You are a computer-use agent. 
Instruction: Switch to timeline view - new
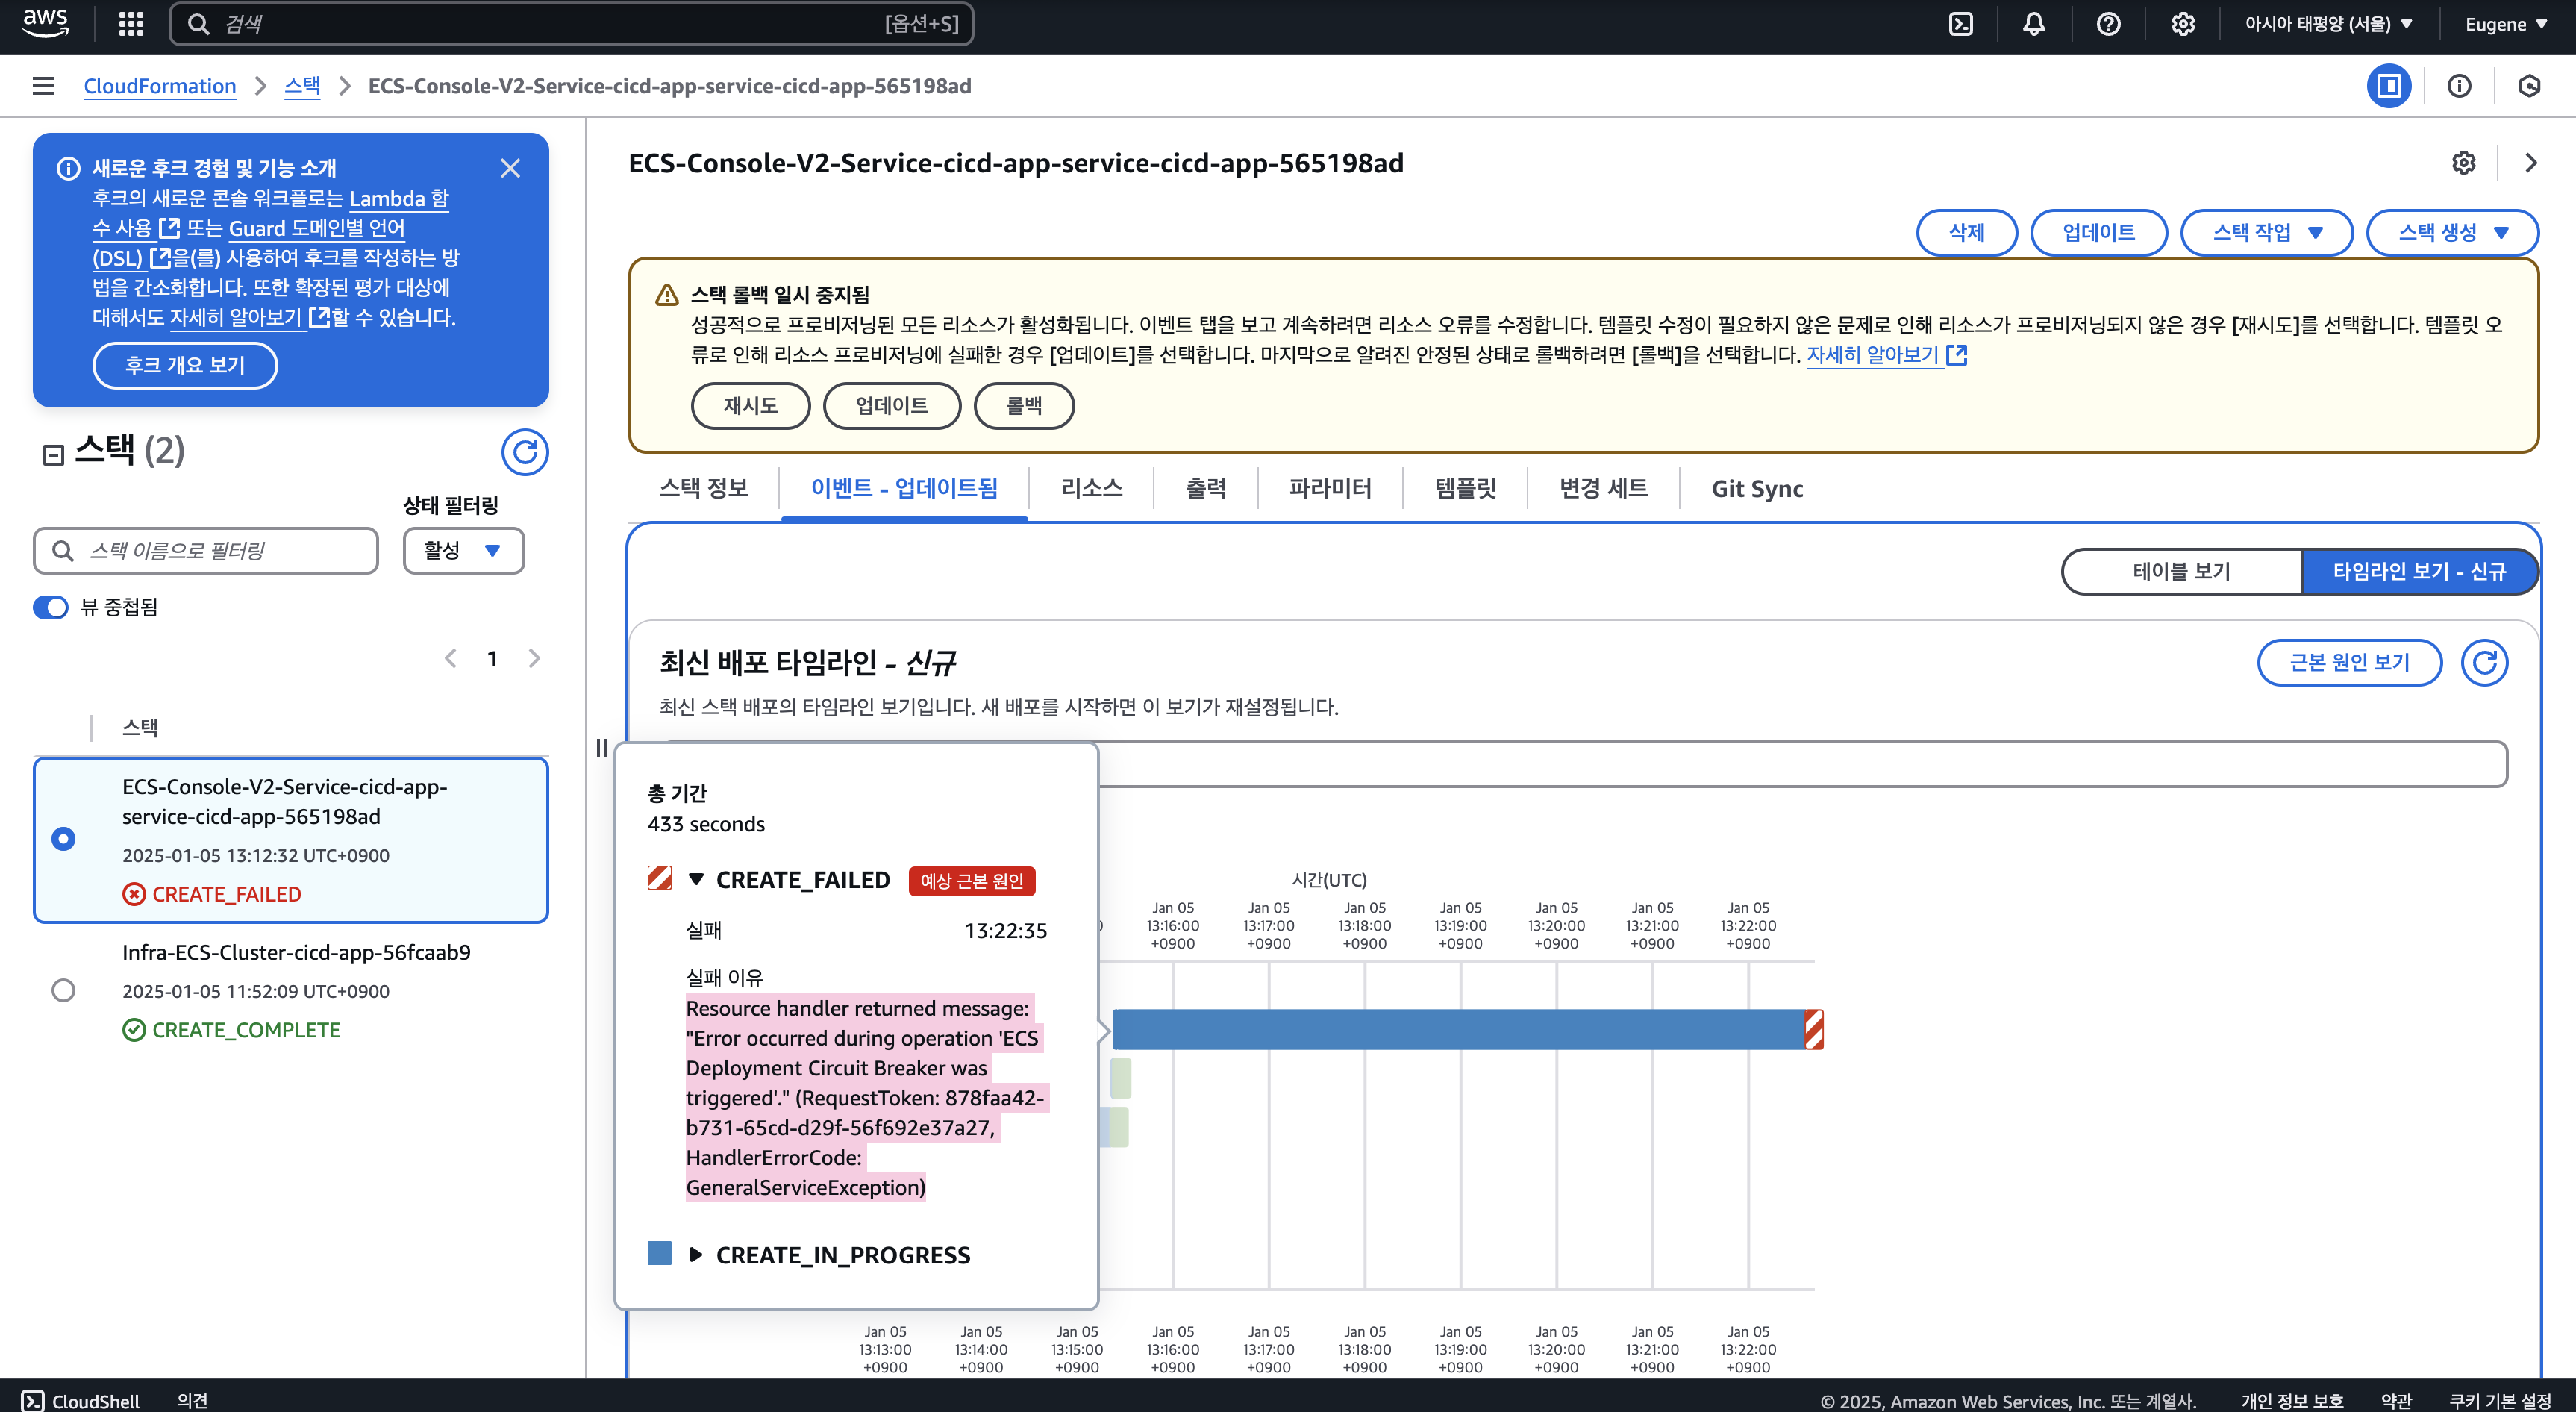2419,571
